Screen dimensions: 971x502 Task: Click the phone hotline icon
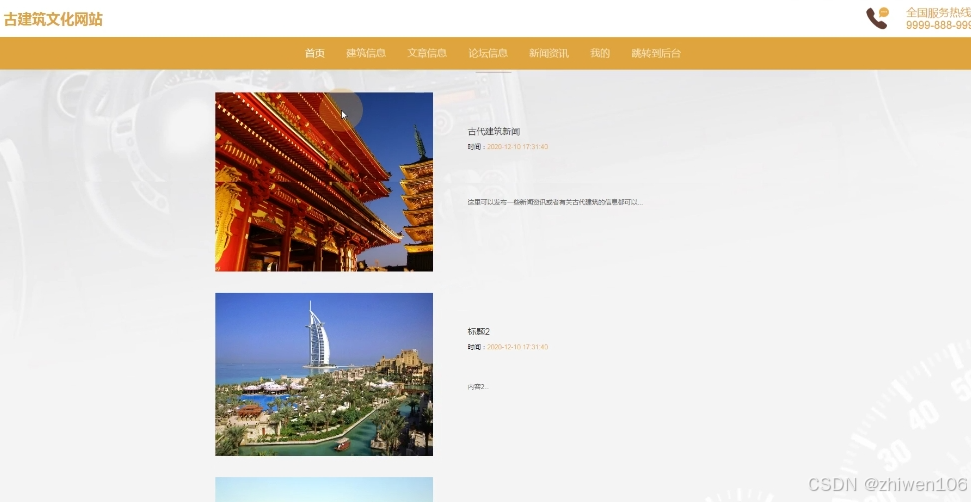[x=877, y=18]
